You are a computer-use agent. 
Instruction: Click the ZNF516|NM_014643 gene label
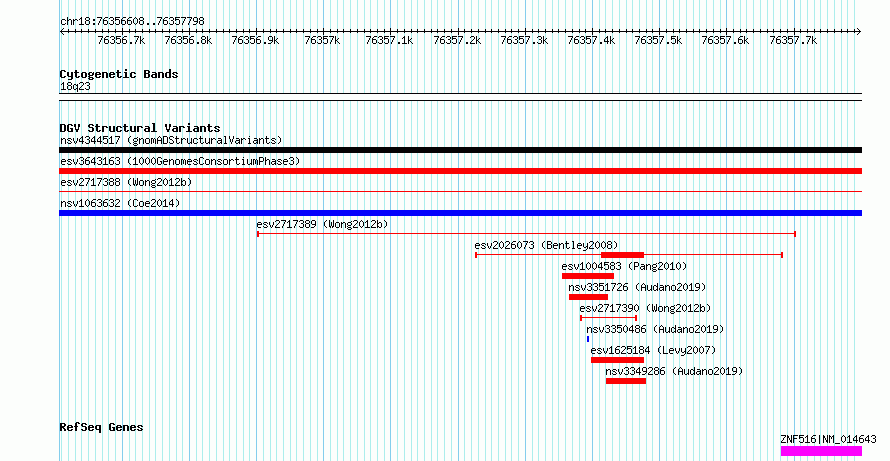point(828,439)
